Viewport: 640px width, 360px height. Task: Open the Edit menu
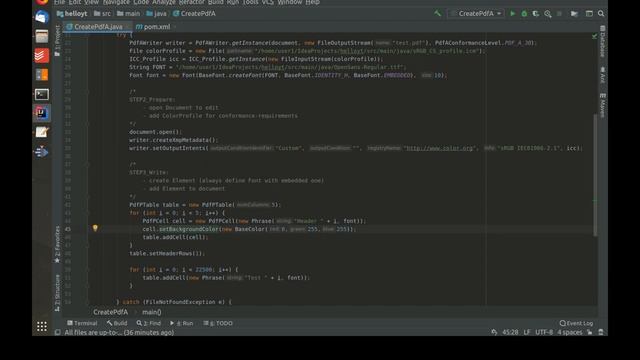(x=75, y=2)
